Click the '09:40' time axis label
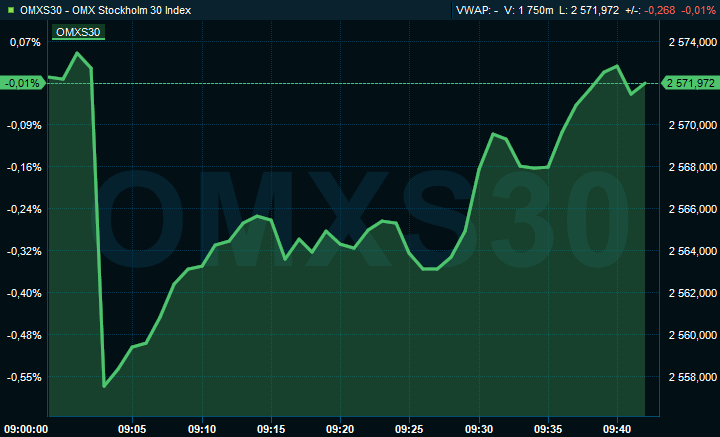720x437 pixels. pyautogui.click(x=617, y=429)
